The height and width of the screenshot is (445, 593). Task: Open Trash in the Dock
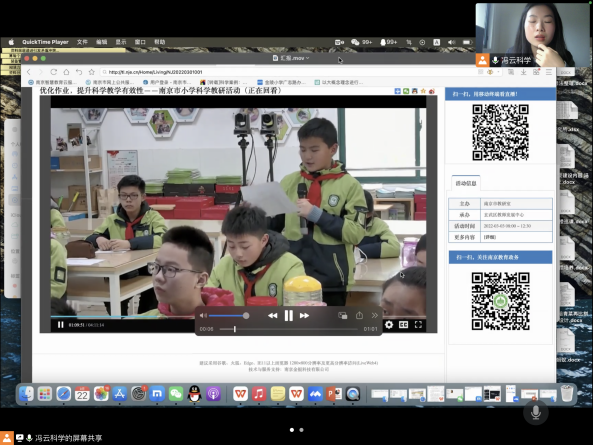coord(567,393)
